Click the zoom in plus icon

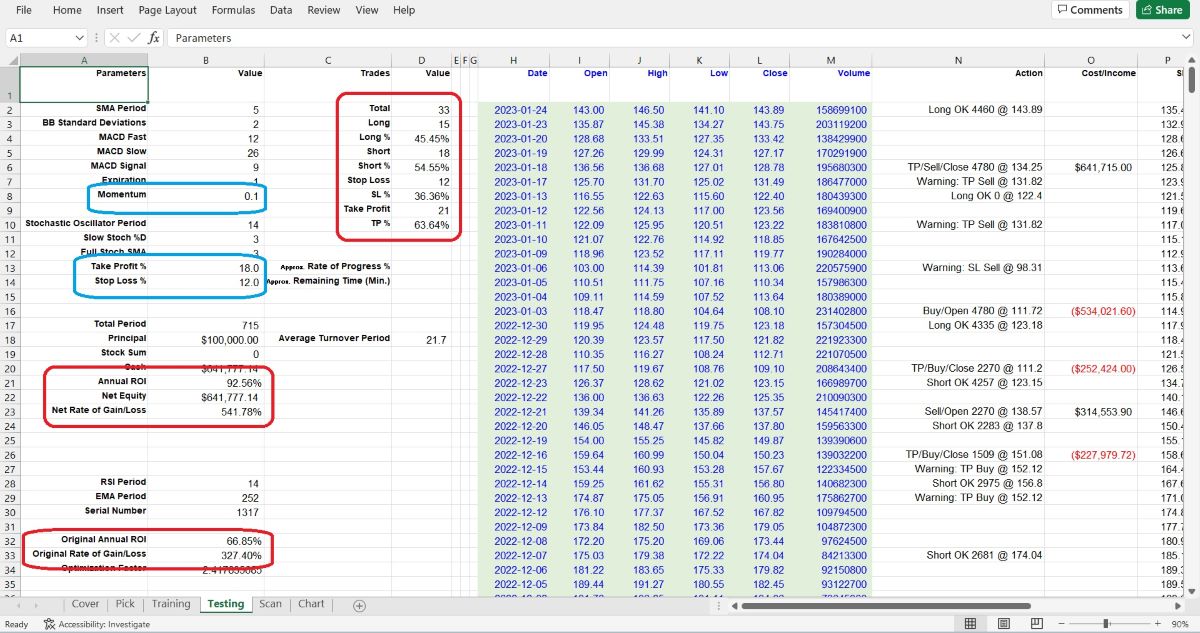(x=1158, y=624)
